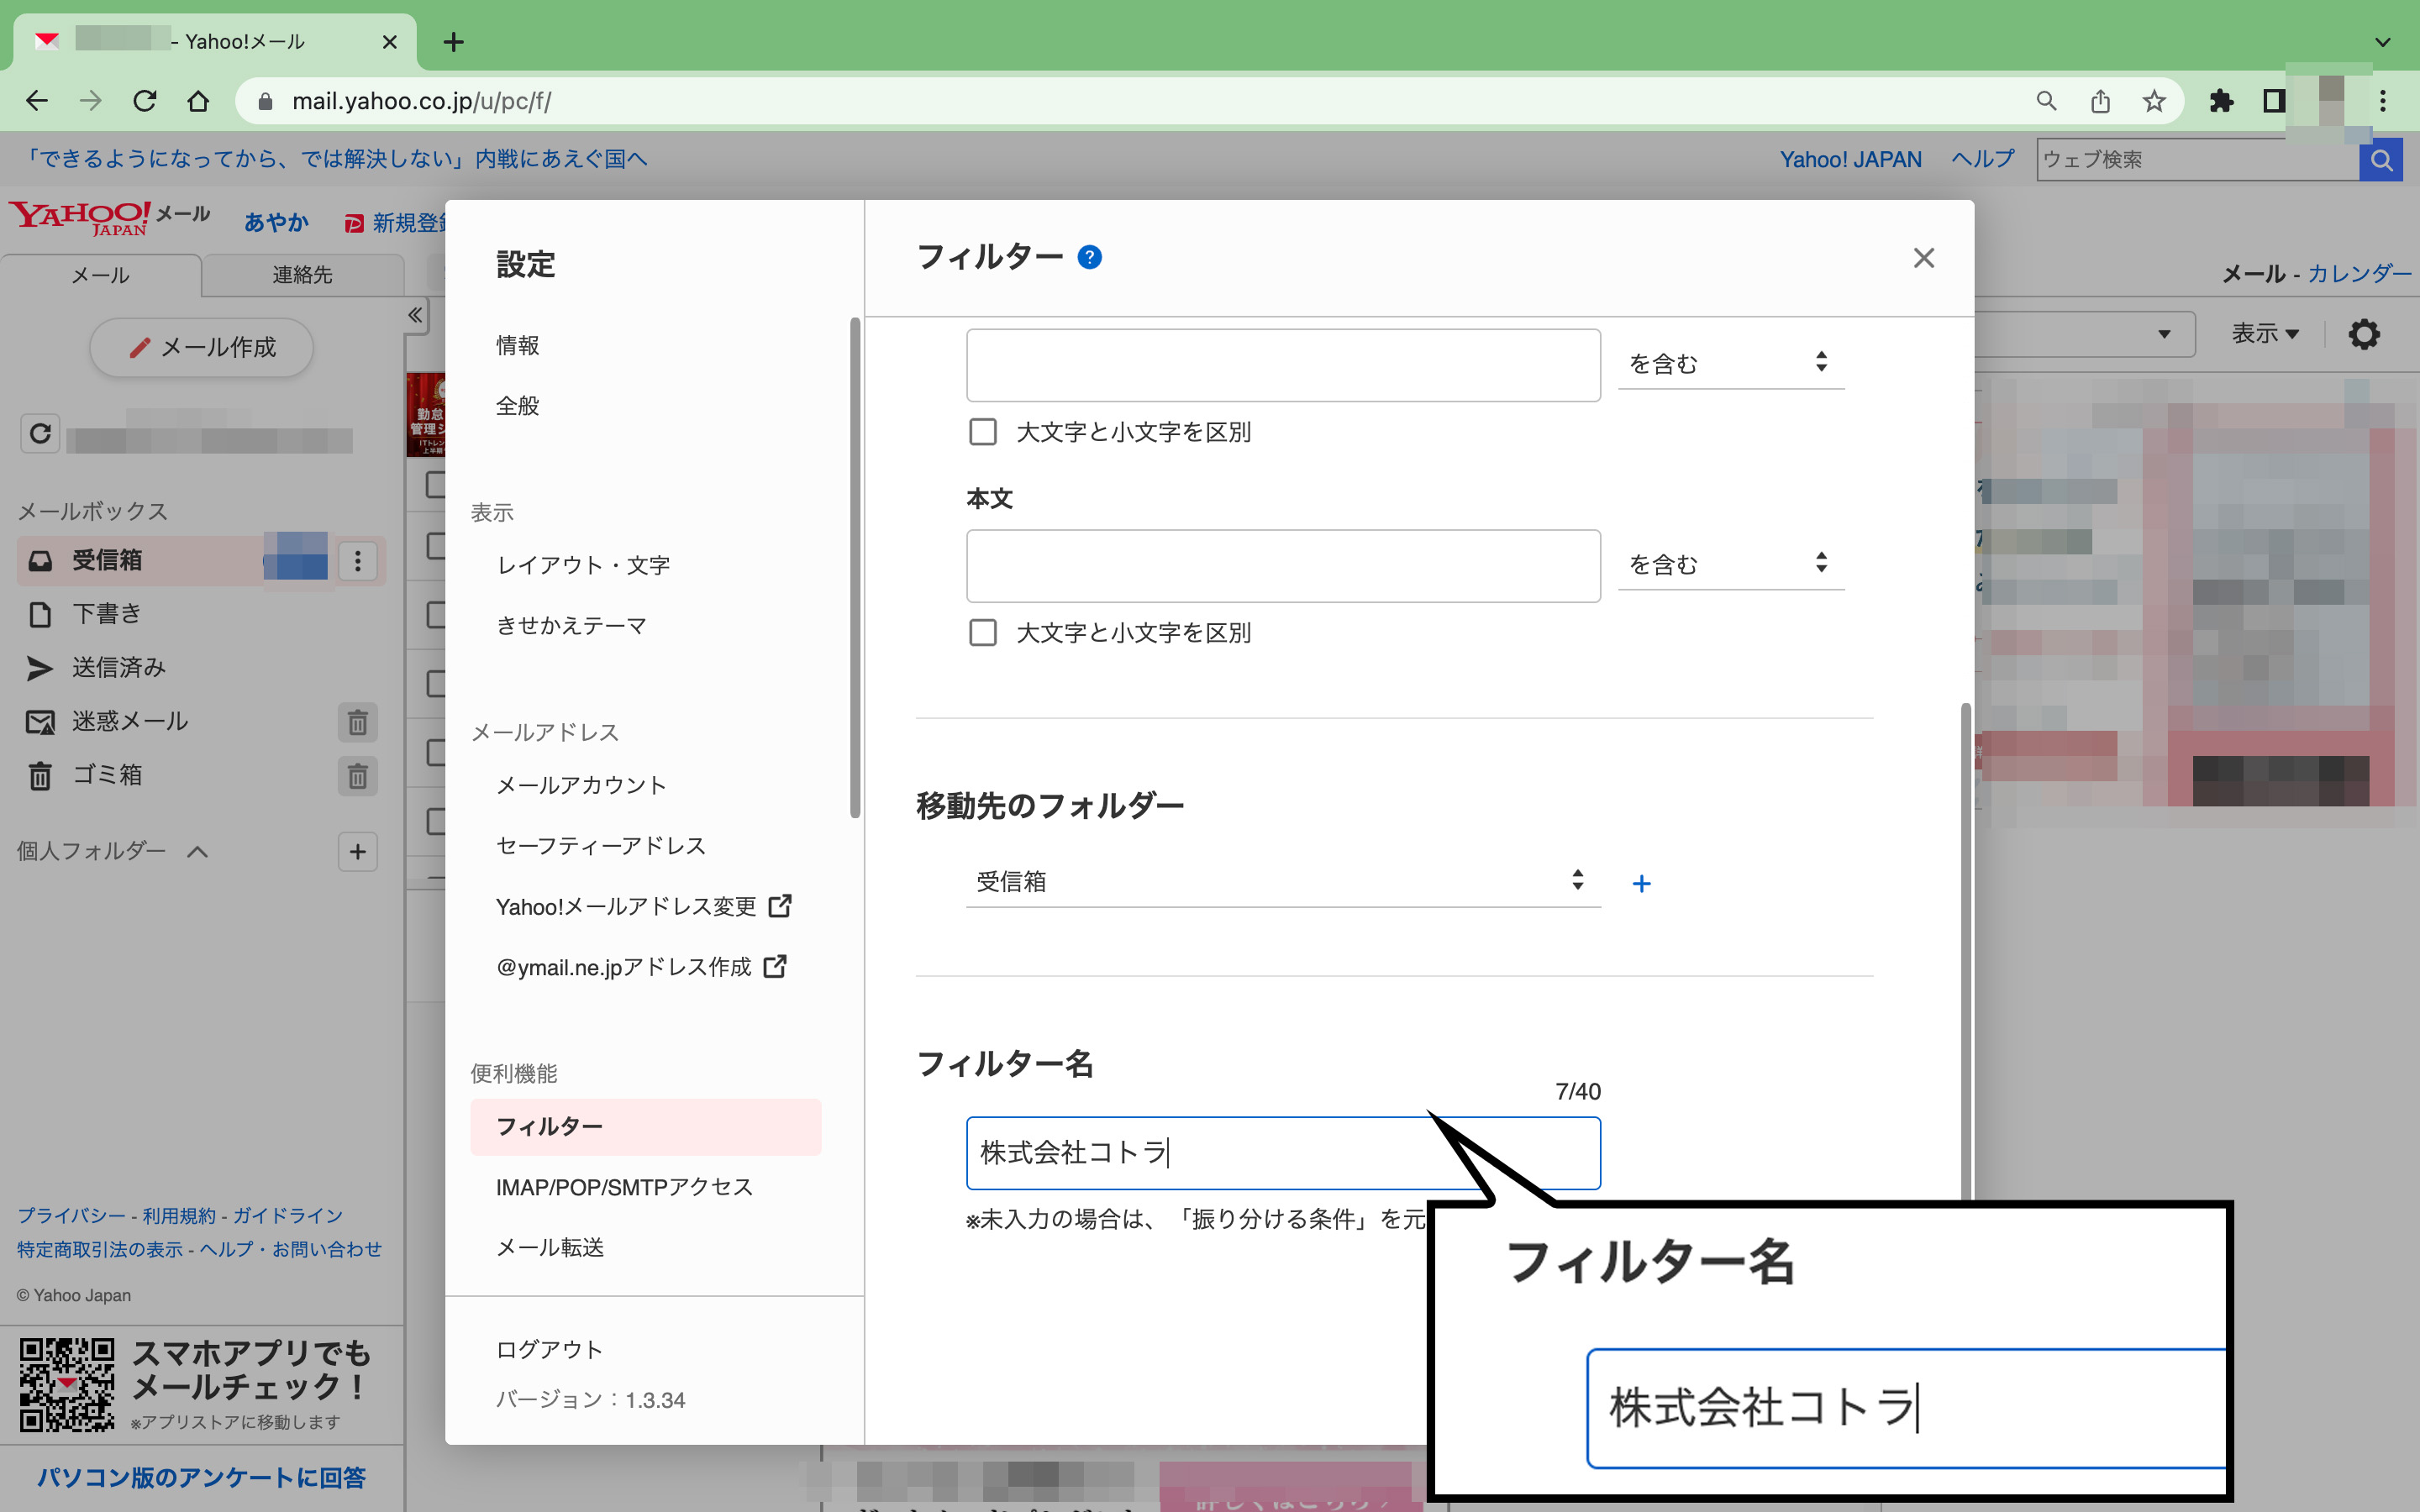The image size is (2420, 1512).
Task: Click the プライバシー footer link
Action: point(71,1216)
